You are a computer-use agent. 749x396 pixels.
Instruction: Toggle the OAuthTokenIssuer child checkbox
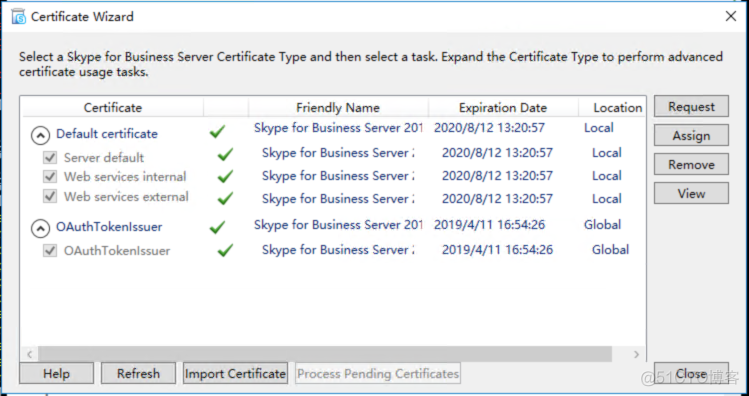(x=50, y=250)
